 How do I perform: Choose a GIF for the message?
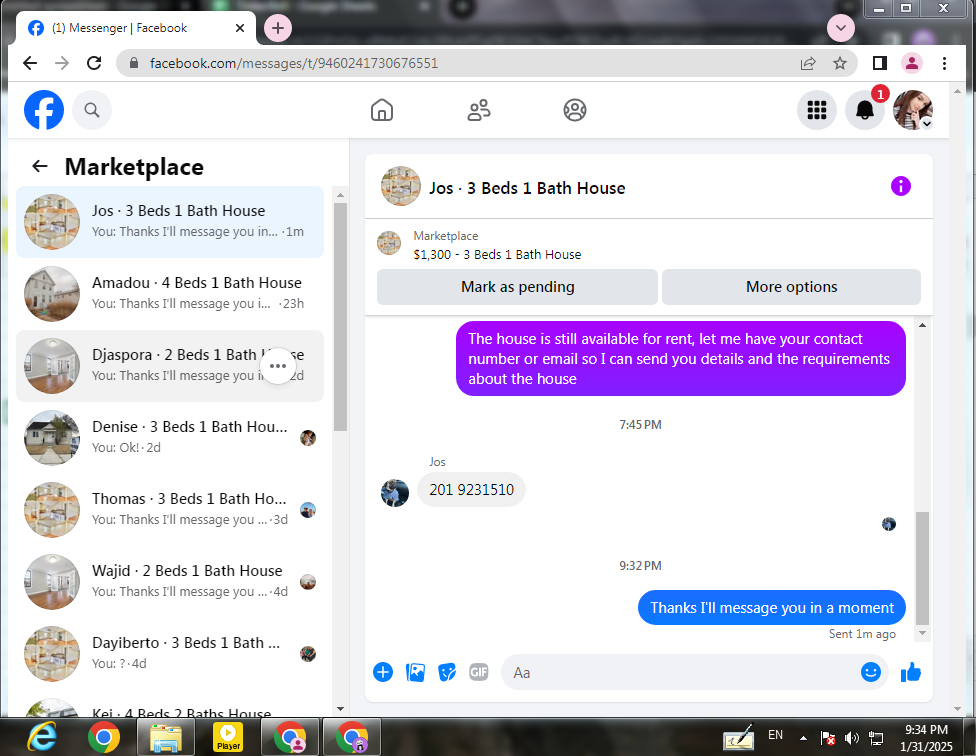tap(479, 672)
